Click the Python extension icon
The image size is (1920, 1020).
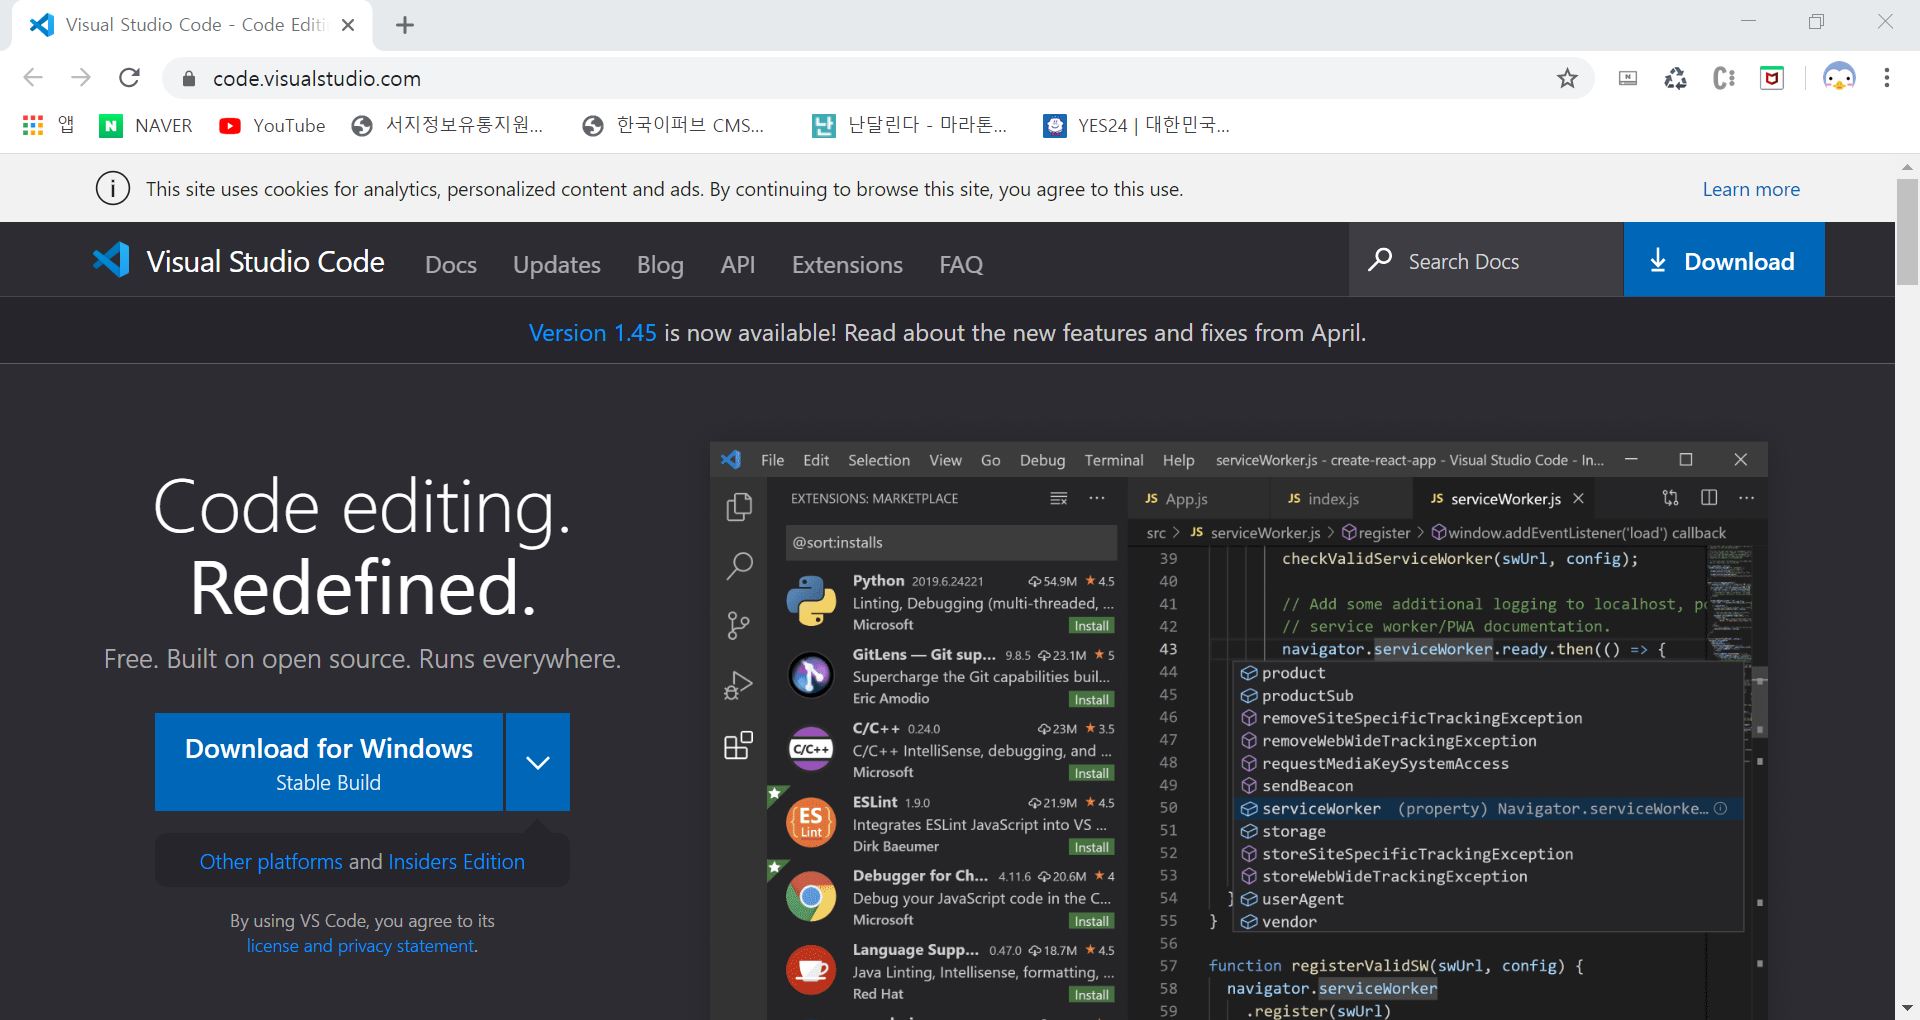[x=811, y=601]
